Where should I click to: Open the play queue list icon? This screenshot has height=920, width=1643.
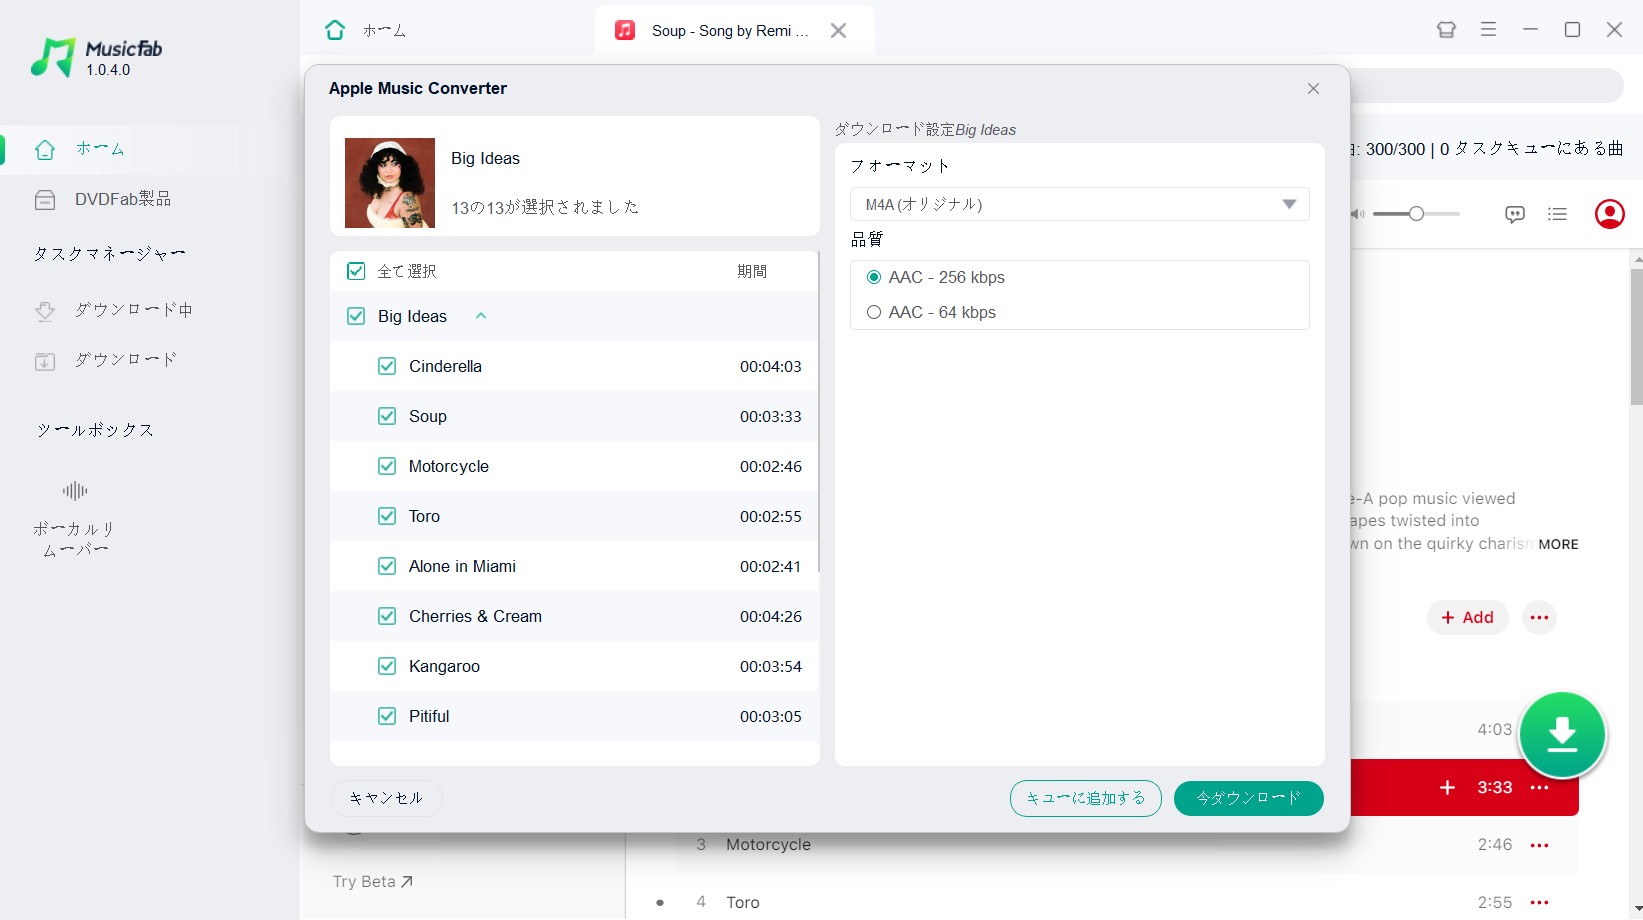(x=1557, y=214)
